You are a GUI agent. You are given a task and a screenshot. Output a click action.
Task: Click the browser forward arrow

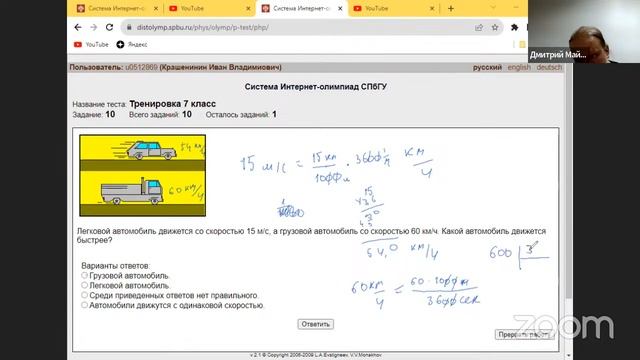click(x=93, y=27)
